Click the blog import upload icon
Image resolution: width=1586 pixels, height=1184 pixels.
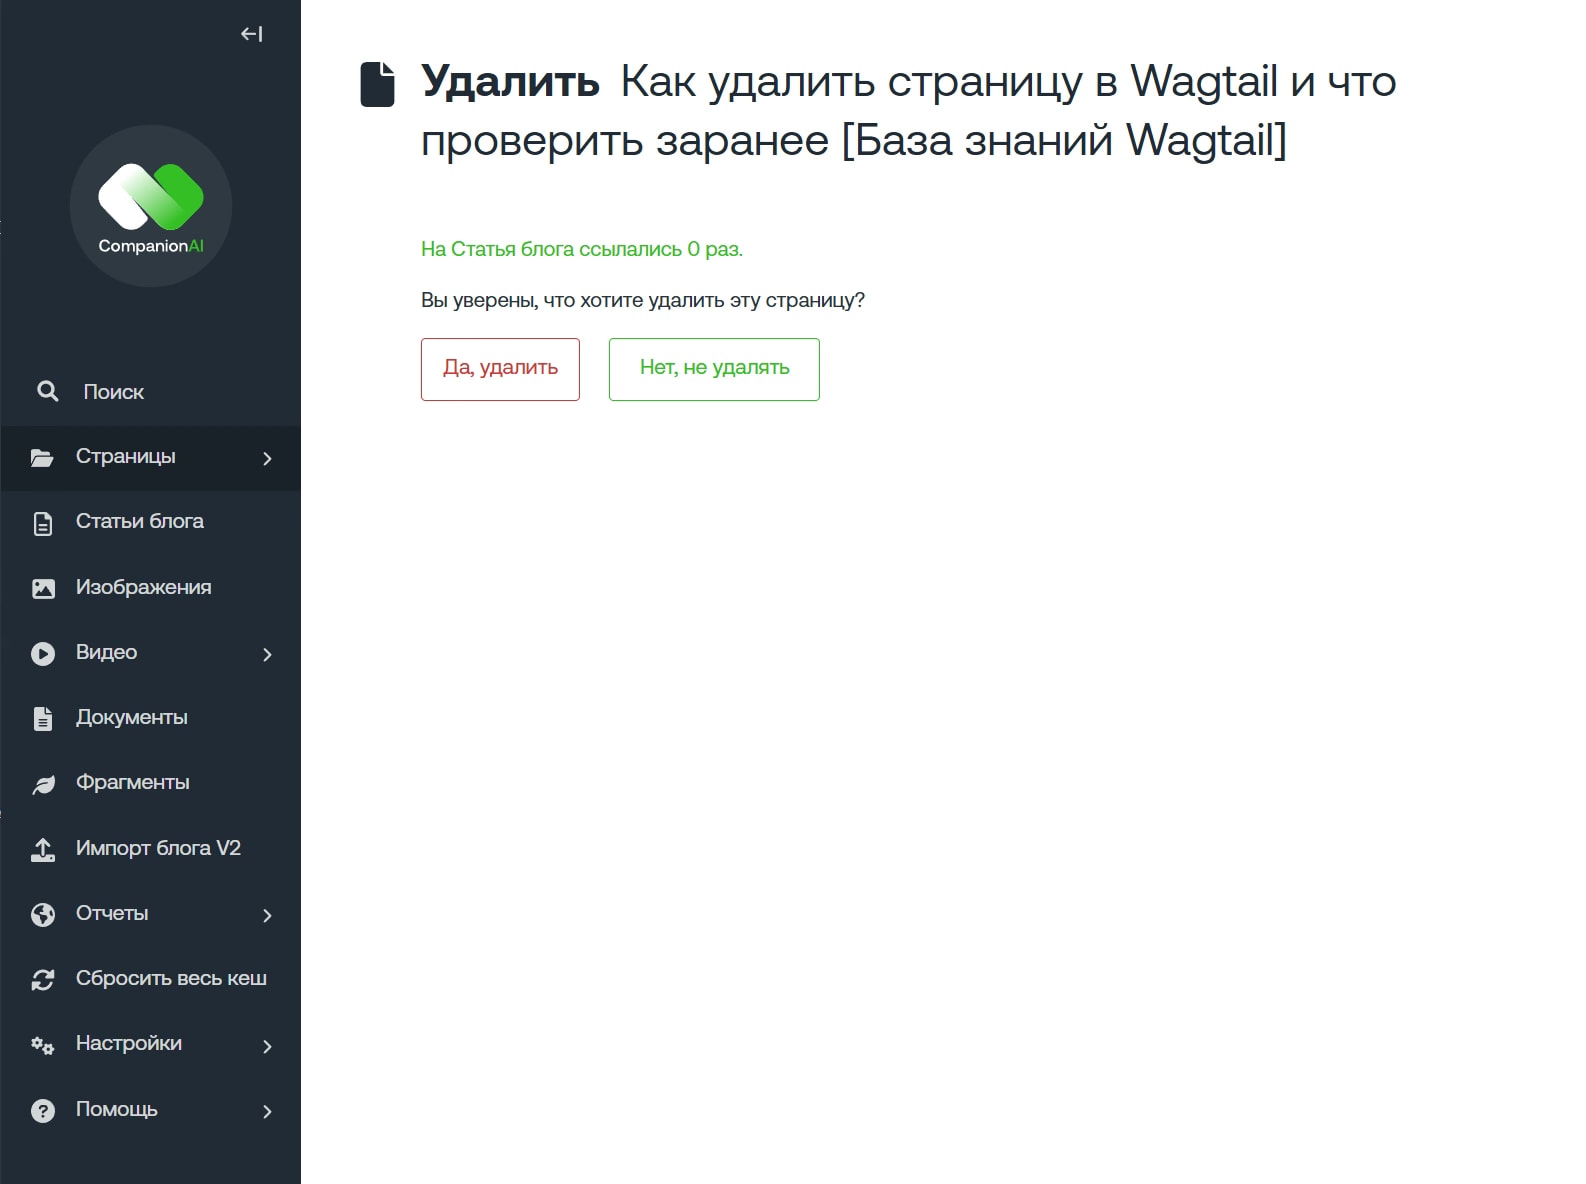click(43, 850)
